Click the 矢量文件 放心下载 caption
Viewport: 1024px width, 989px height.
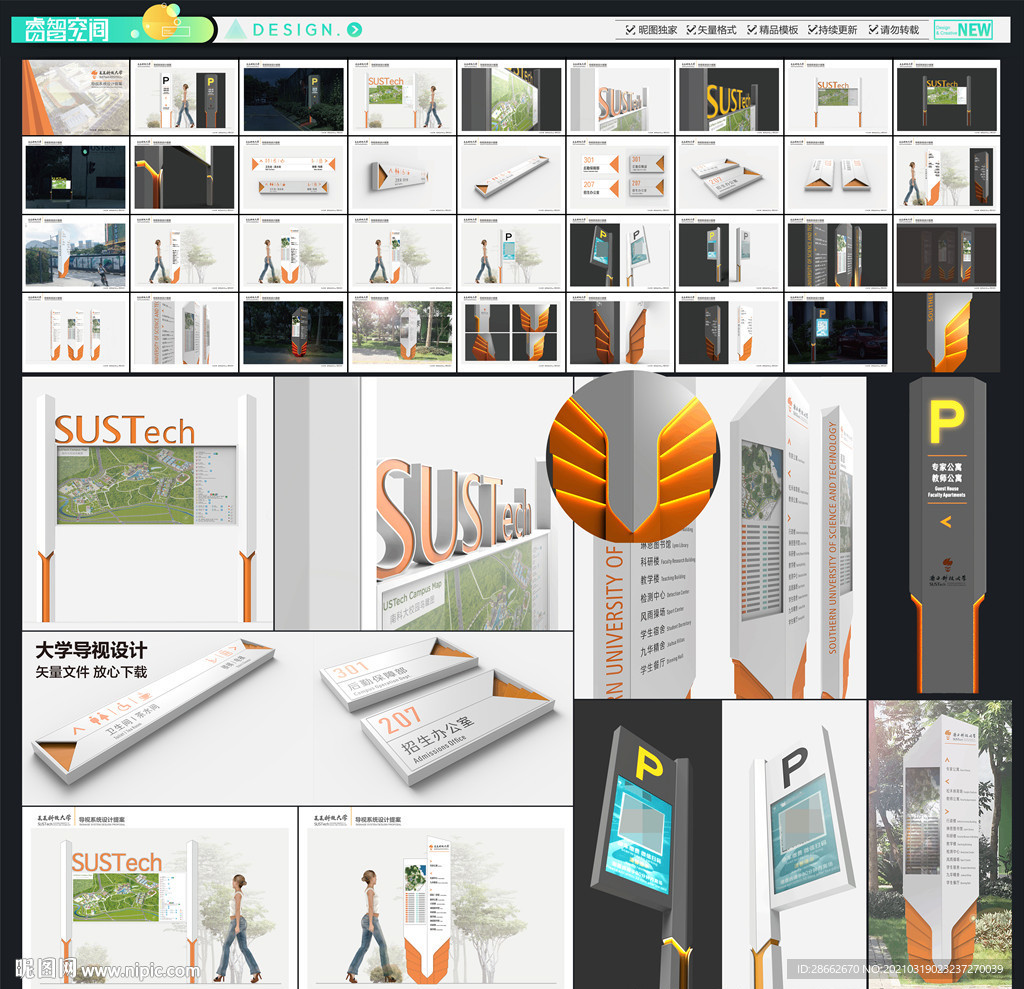91,672
